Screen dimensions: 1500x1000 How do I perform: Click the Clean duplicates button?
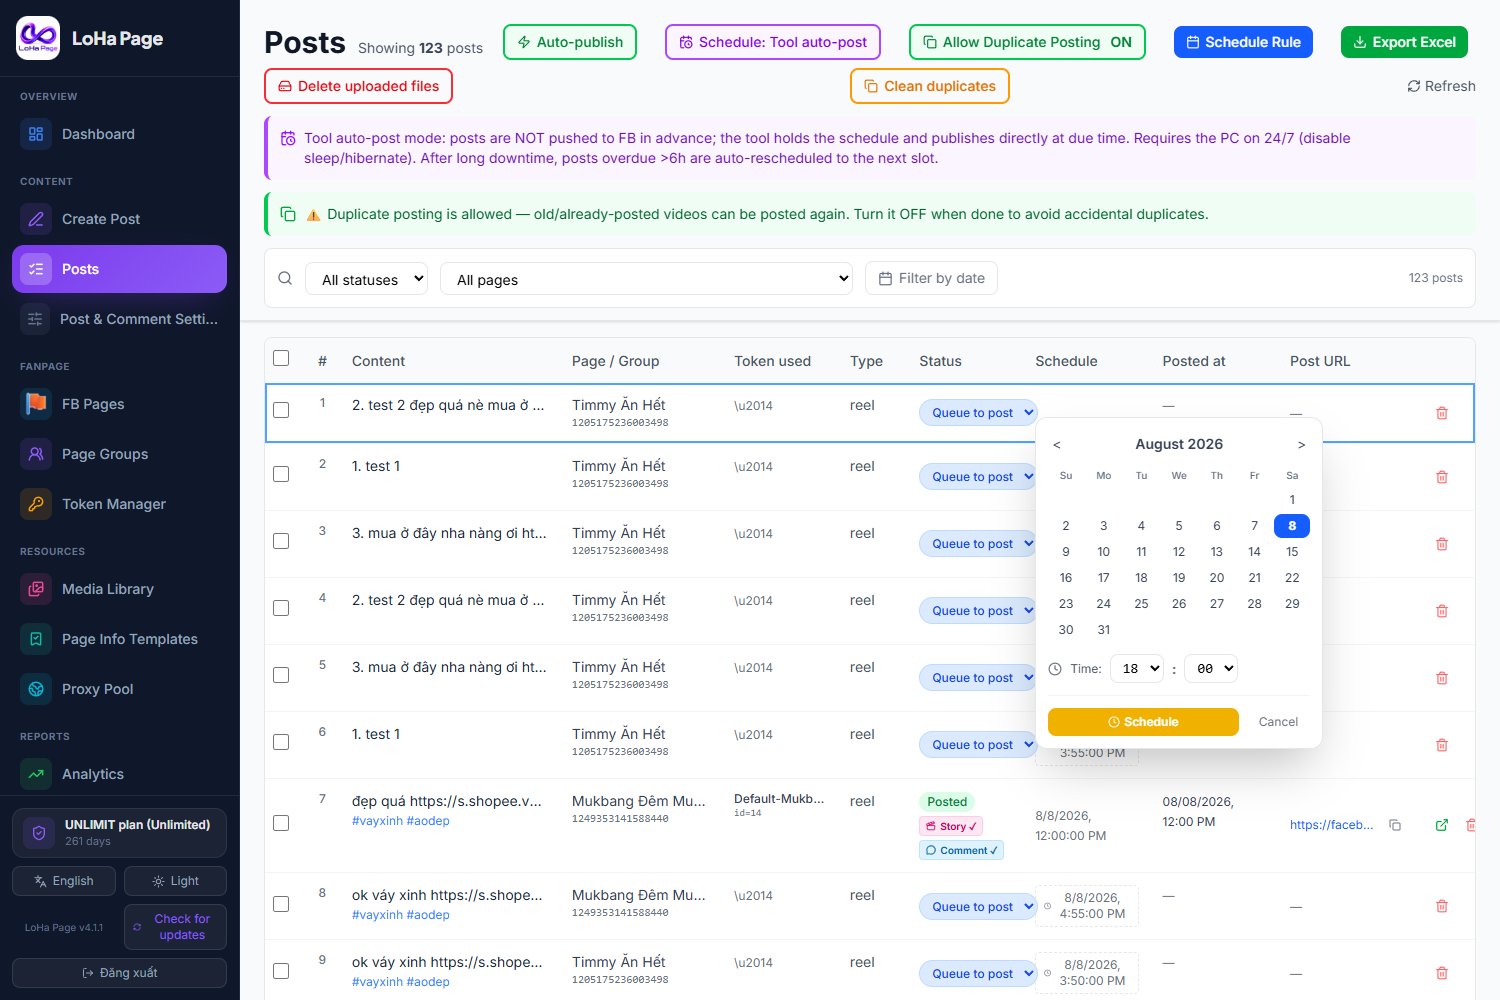tap(929, 86)
